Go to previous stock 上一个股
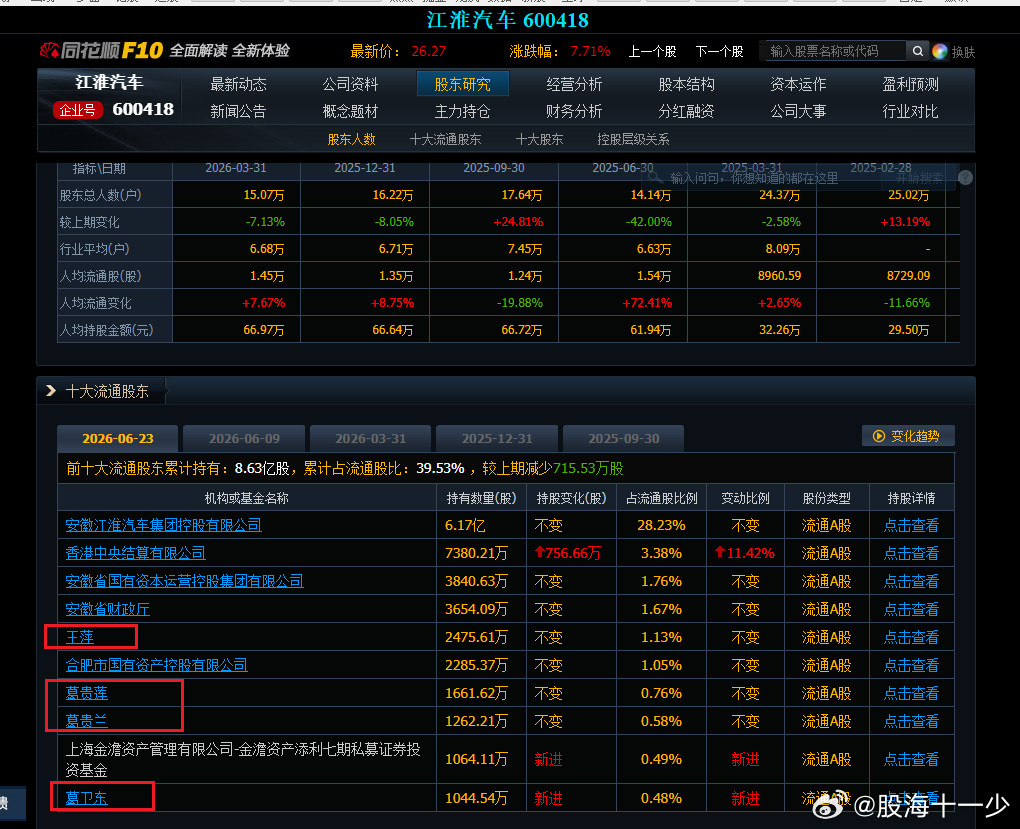This screenshot has height=829, width=1020. coord(652,51)
